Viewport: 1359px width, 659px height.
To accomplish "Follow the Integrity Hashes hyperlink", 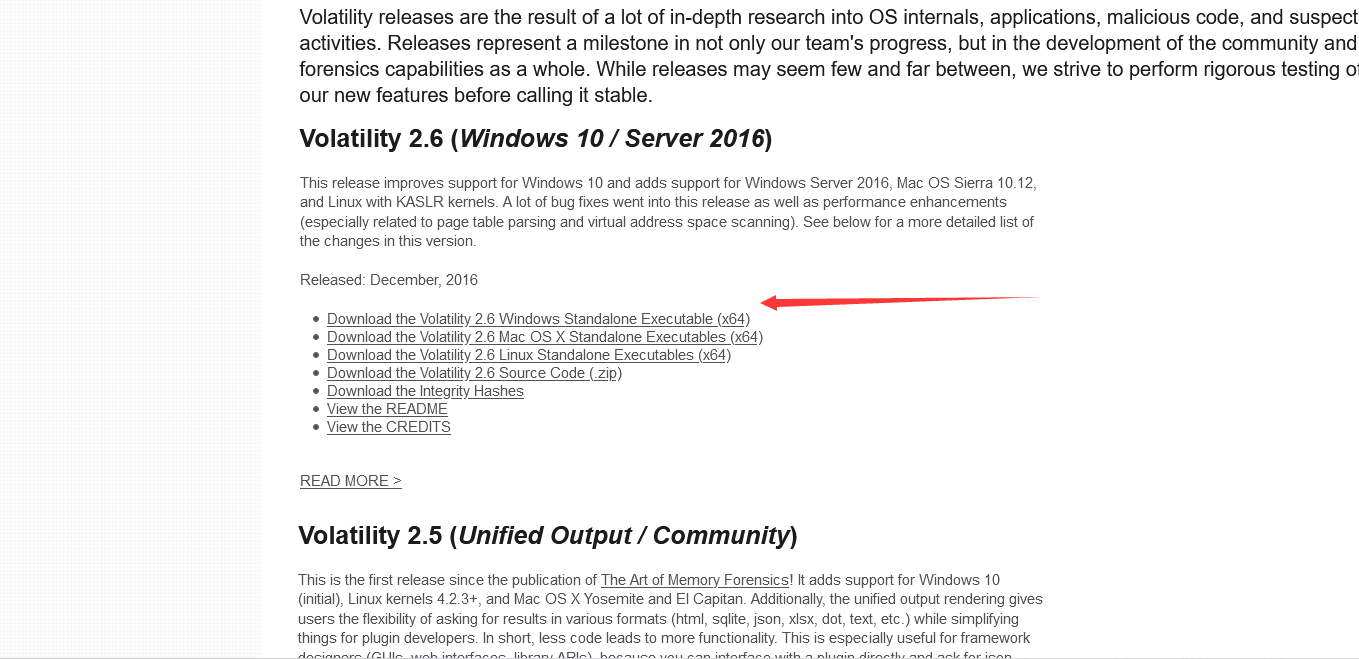I will pyautogui.click(x=425, y=391).
